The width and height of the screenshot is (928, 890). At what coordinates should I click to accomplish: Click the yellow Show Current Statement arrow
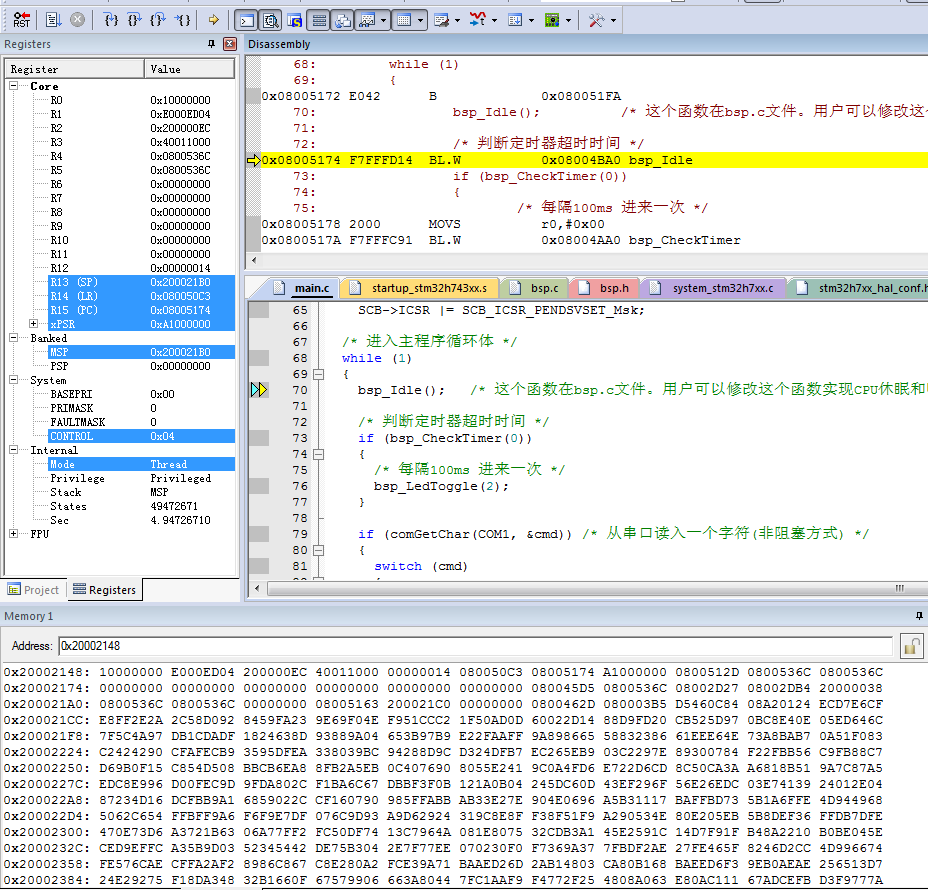(x=215, y=19)
